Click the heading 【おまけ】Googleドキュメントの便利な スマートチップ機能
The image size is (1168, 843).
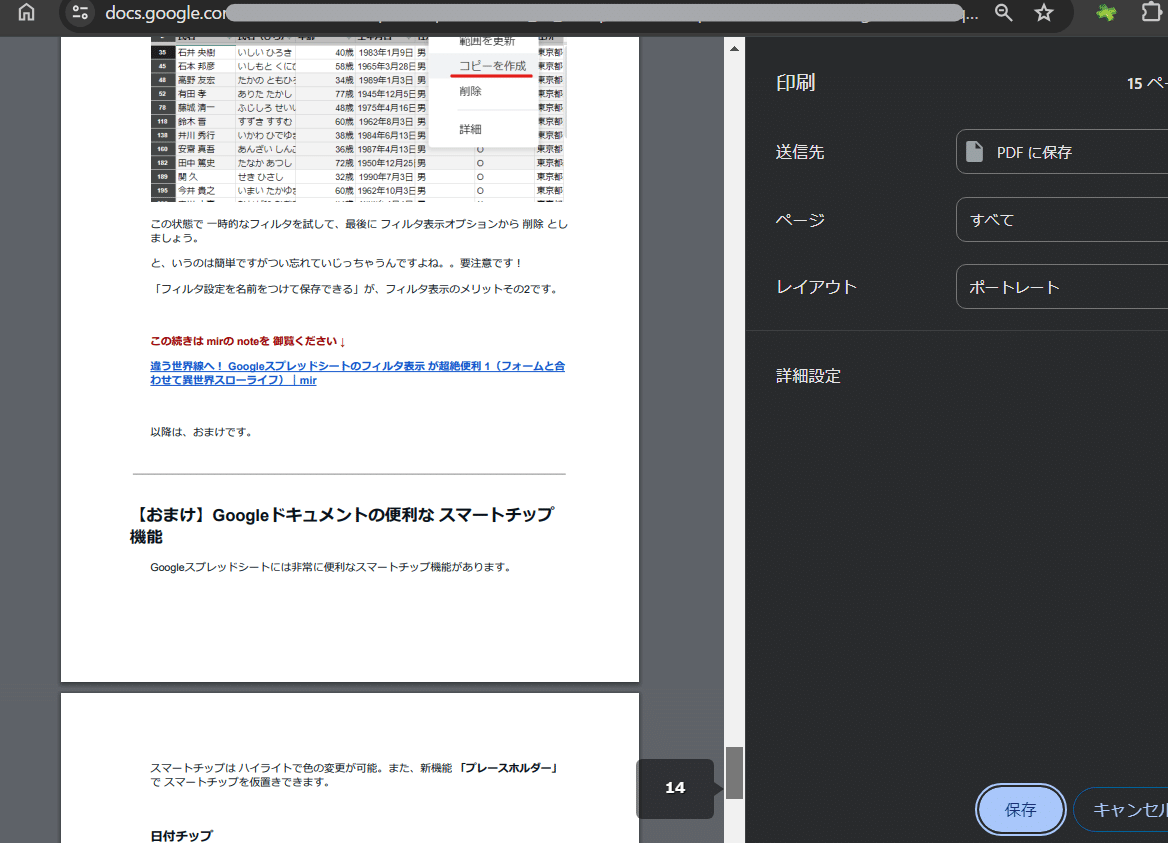point(342,525)
